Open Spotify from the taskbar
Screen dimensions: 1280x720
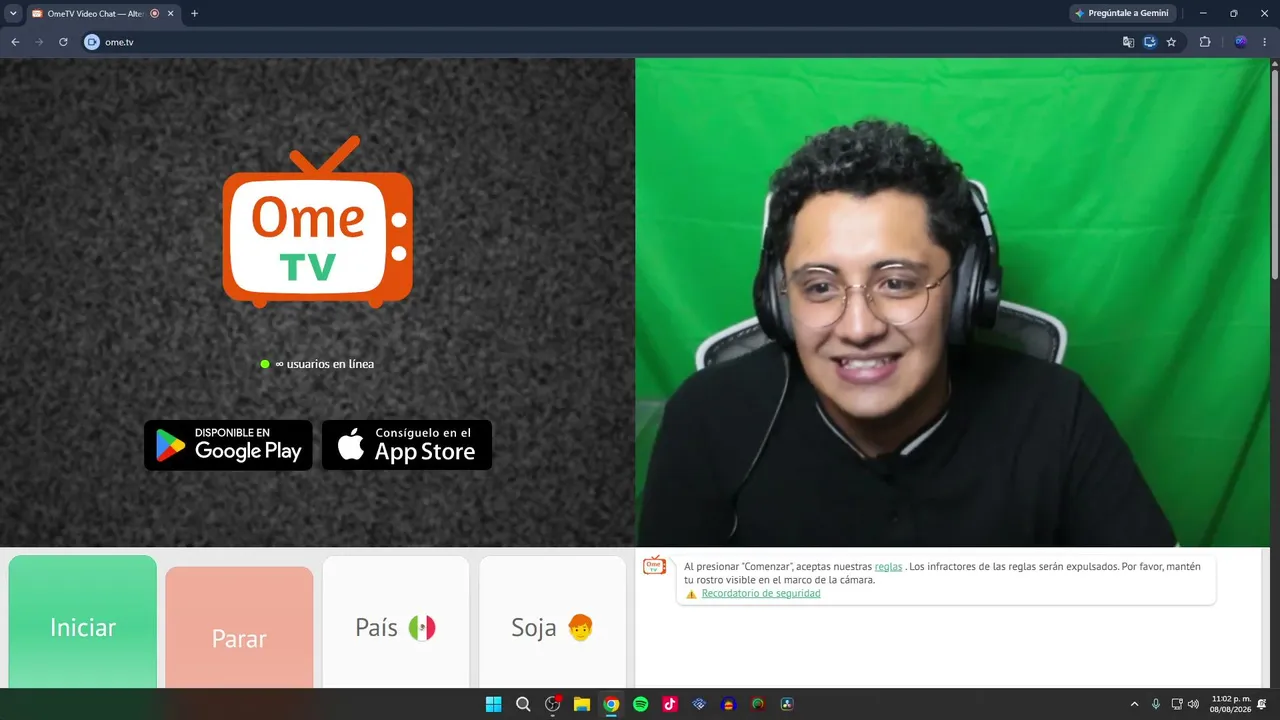641,704
